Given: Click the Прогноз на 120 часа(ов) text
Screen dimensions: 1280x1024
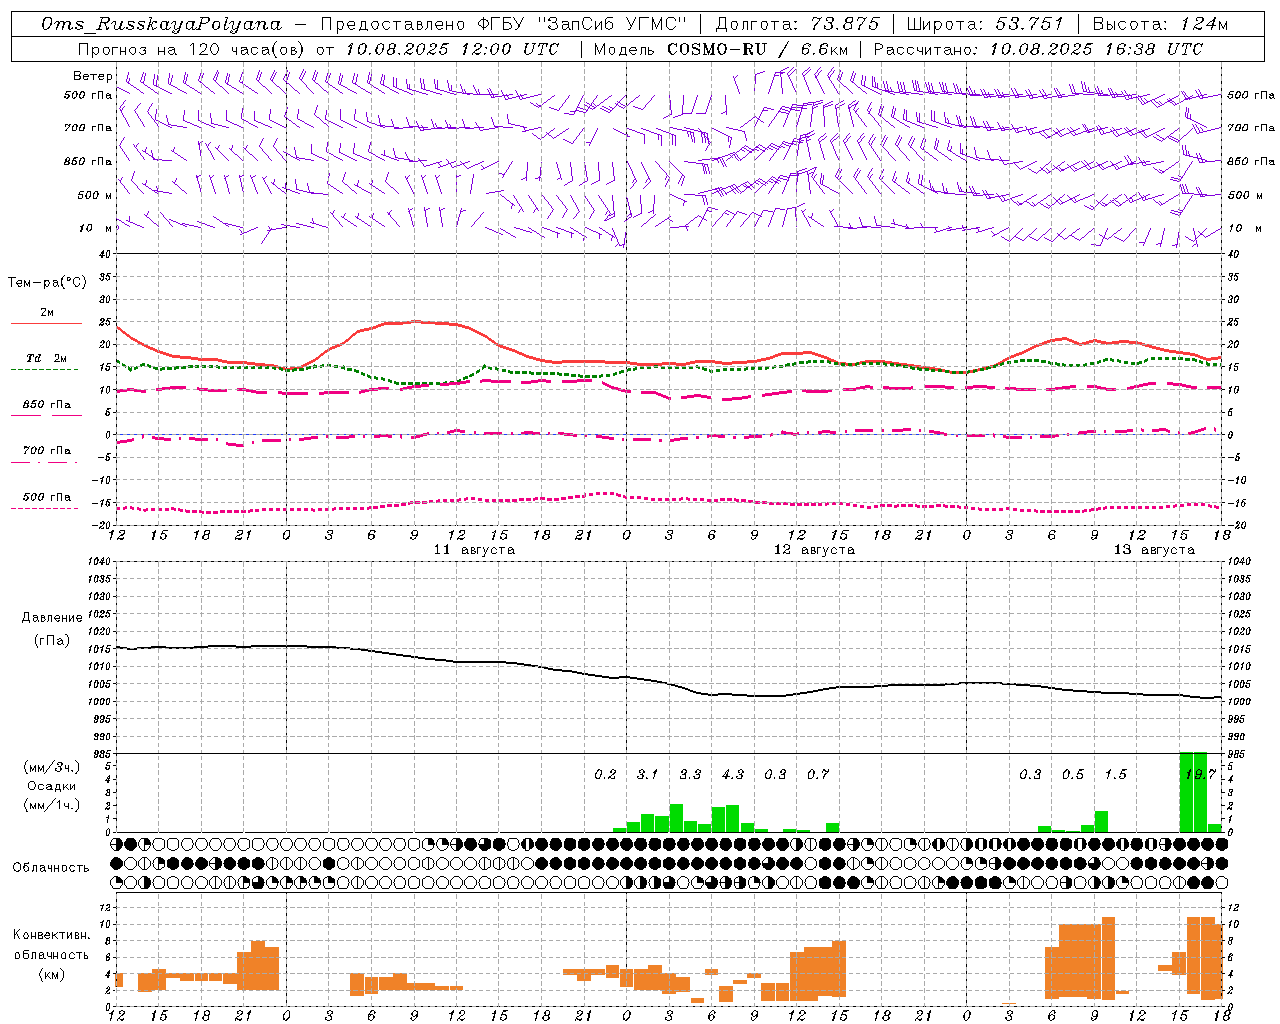Looking at the screenshot, I should [x=193, y=49].
